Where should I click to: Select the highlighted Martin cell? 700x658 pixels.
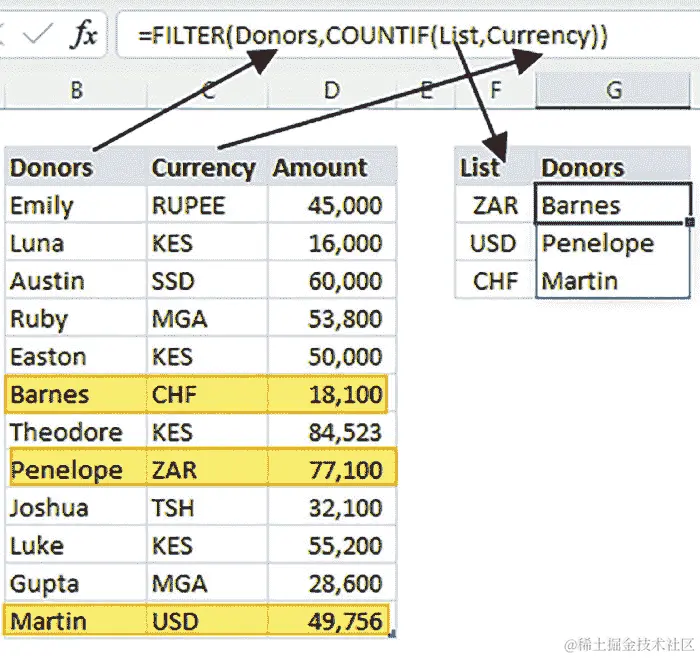(76, 621)
